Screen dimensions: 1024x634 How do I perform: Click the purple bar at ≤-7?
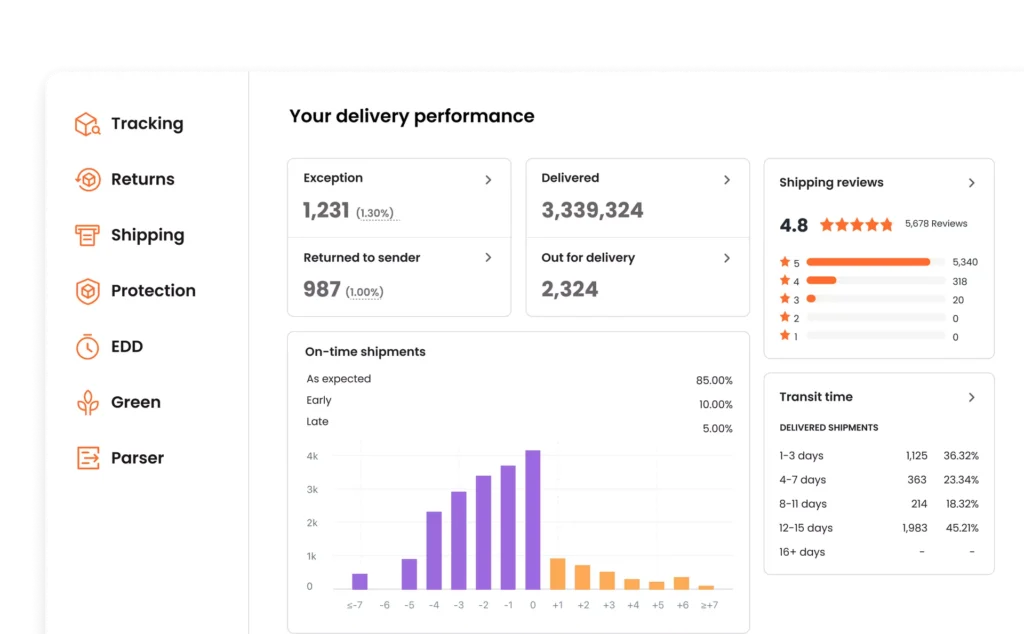click(x=360, y=581)
